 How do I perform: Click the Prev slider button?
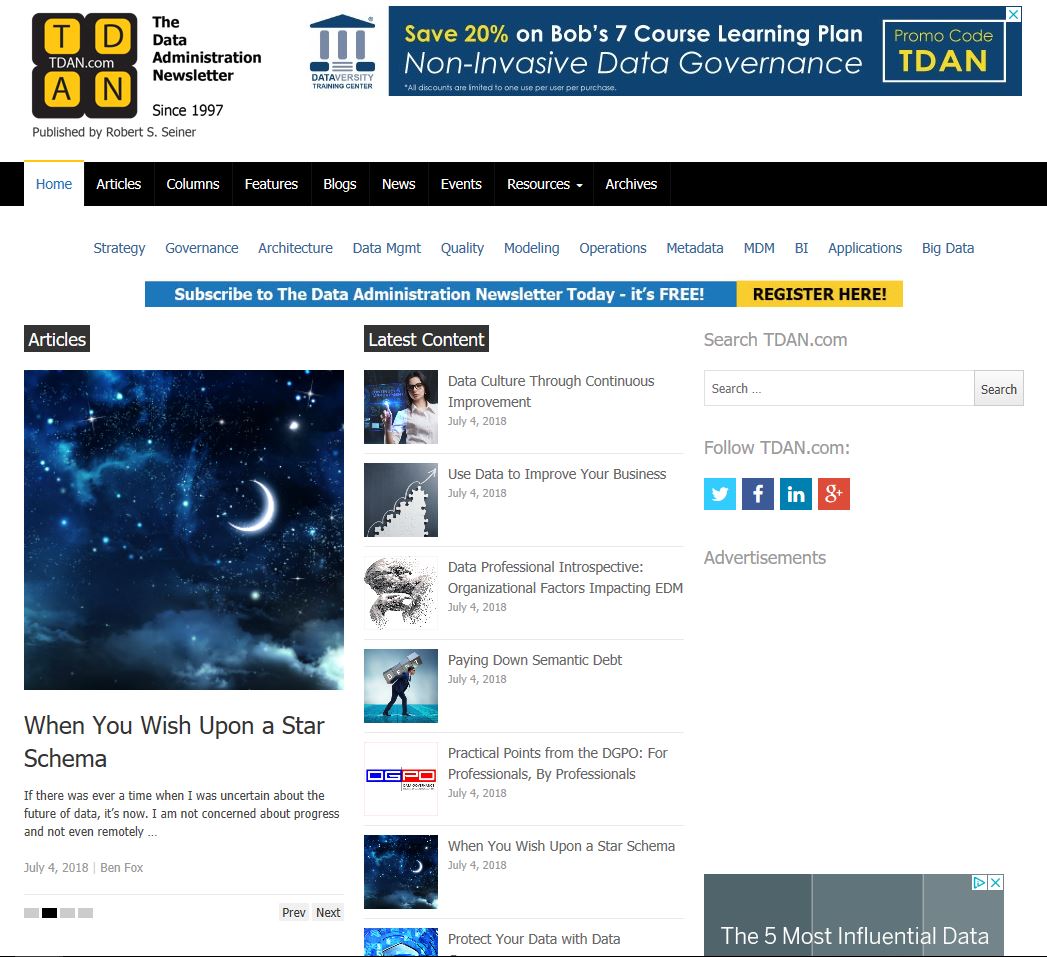pyautogui.click(x=294, y=912)
